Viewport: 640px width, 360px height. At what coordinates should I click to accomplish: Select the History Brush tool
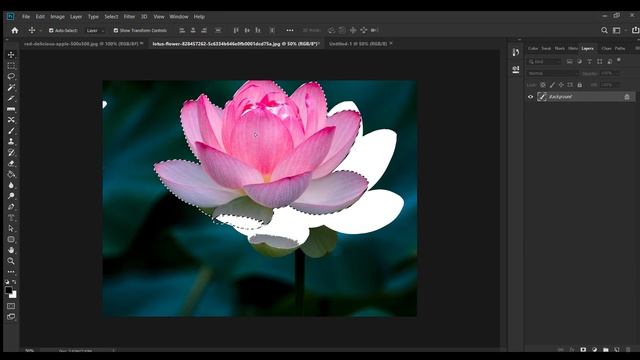click(11, 153)
